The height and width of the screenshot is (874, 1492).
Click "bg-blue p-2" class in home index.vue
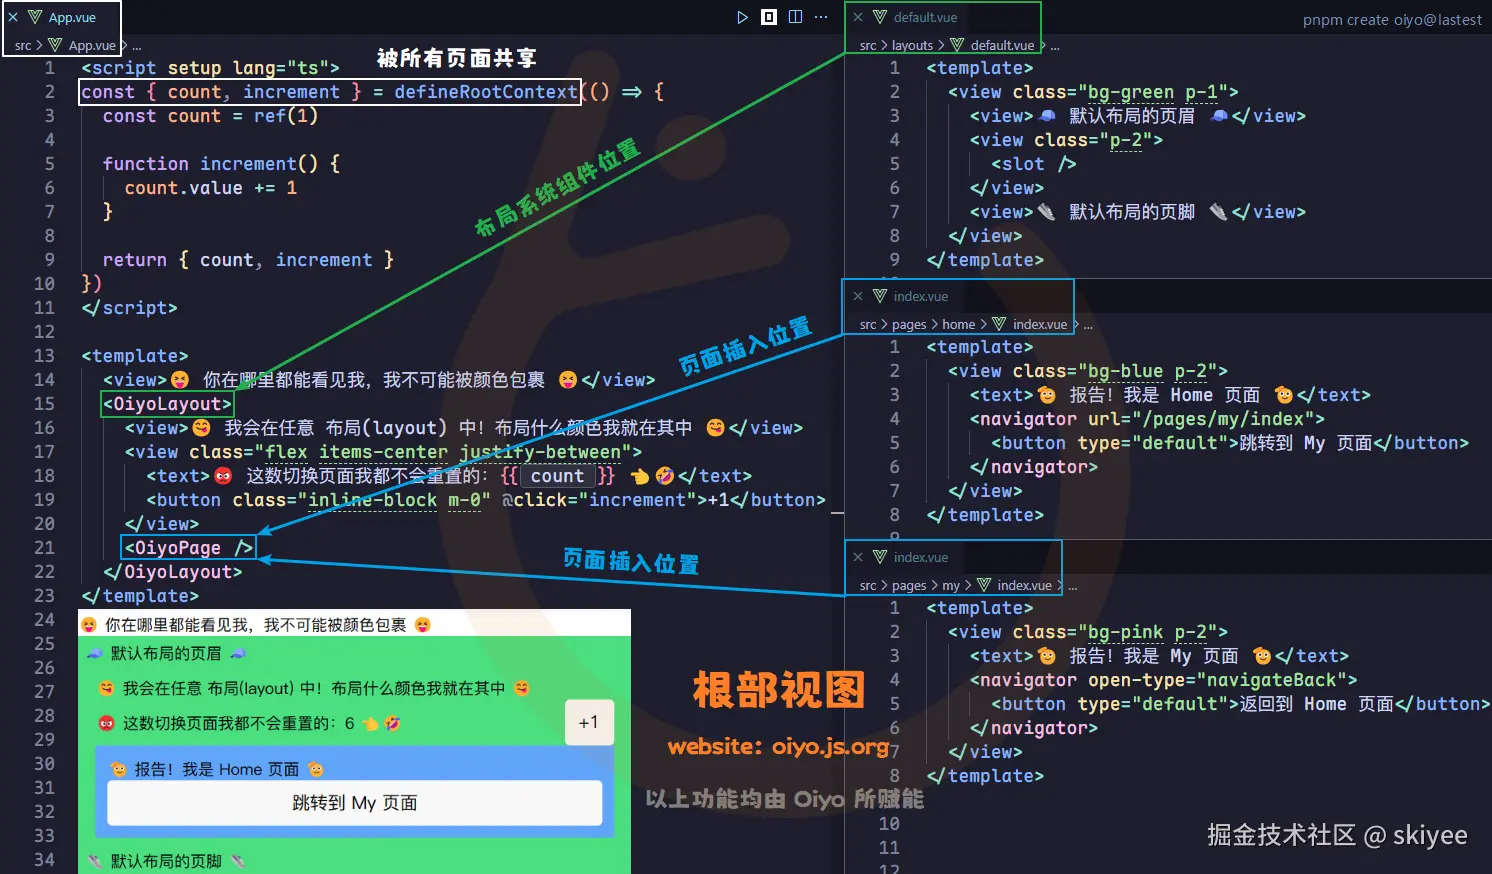(x=1147, y=371)
